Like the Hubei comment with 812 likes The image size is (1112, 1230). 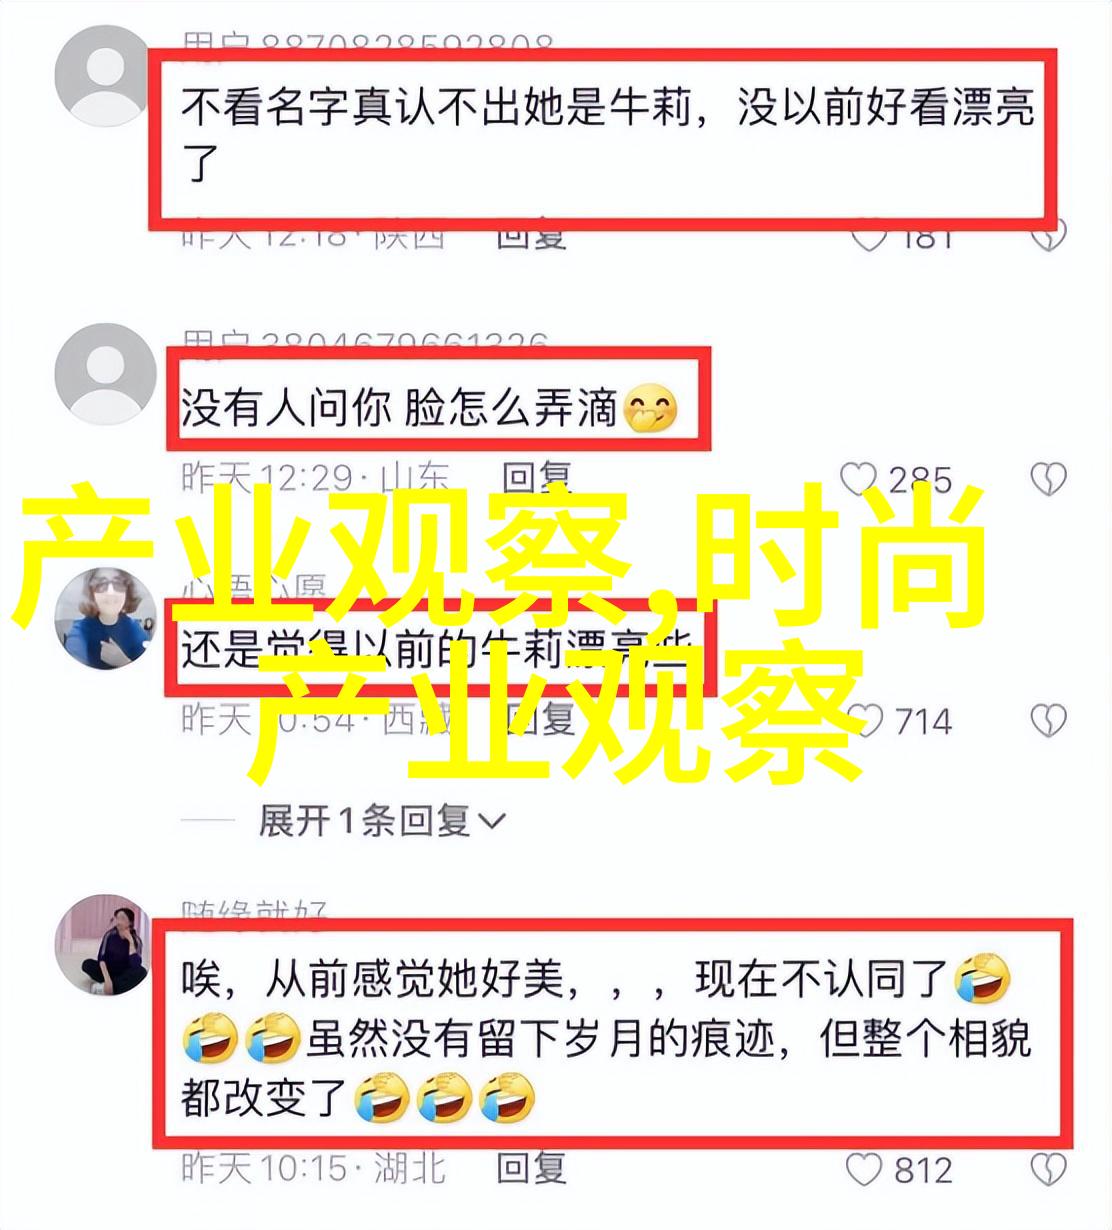coord(864,1169)
